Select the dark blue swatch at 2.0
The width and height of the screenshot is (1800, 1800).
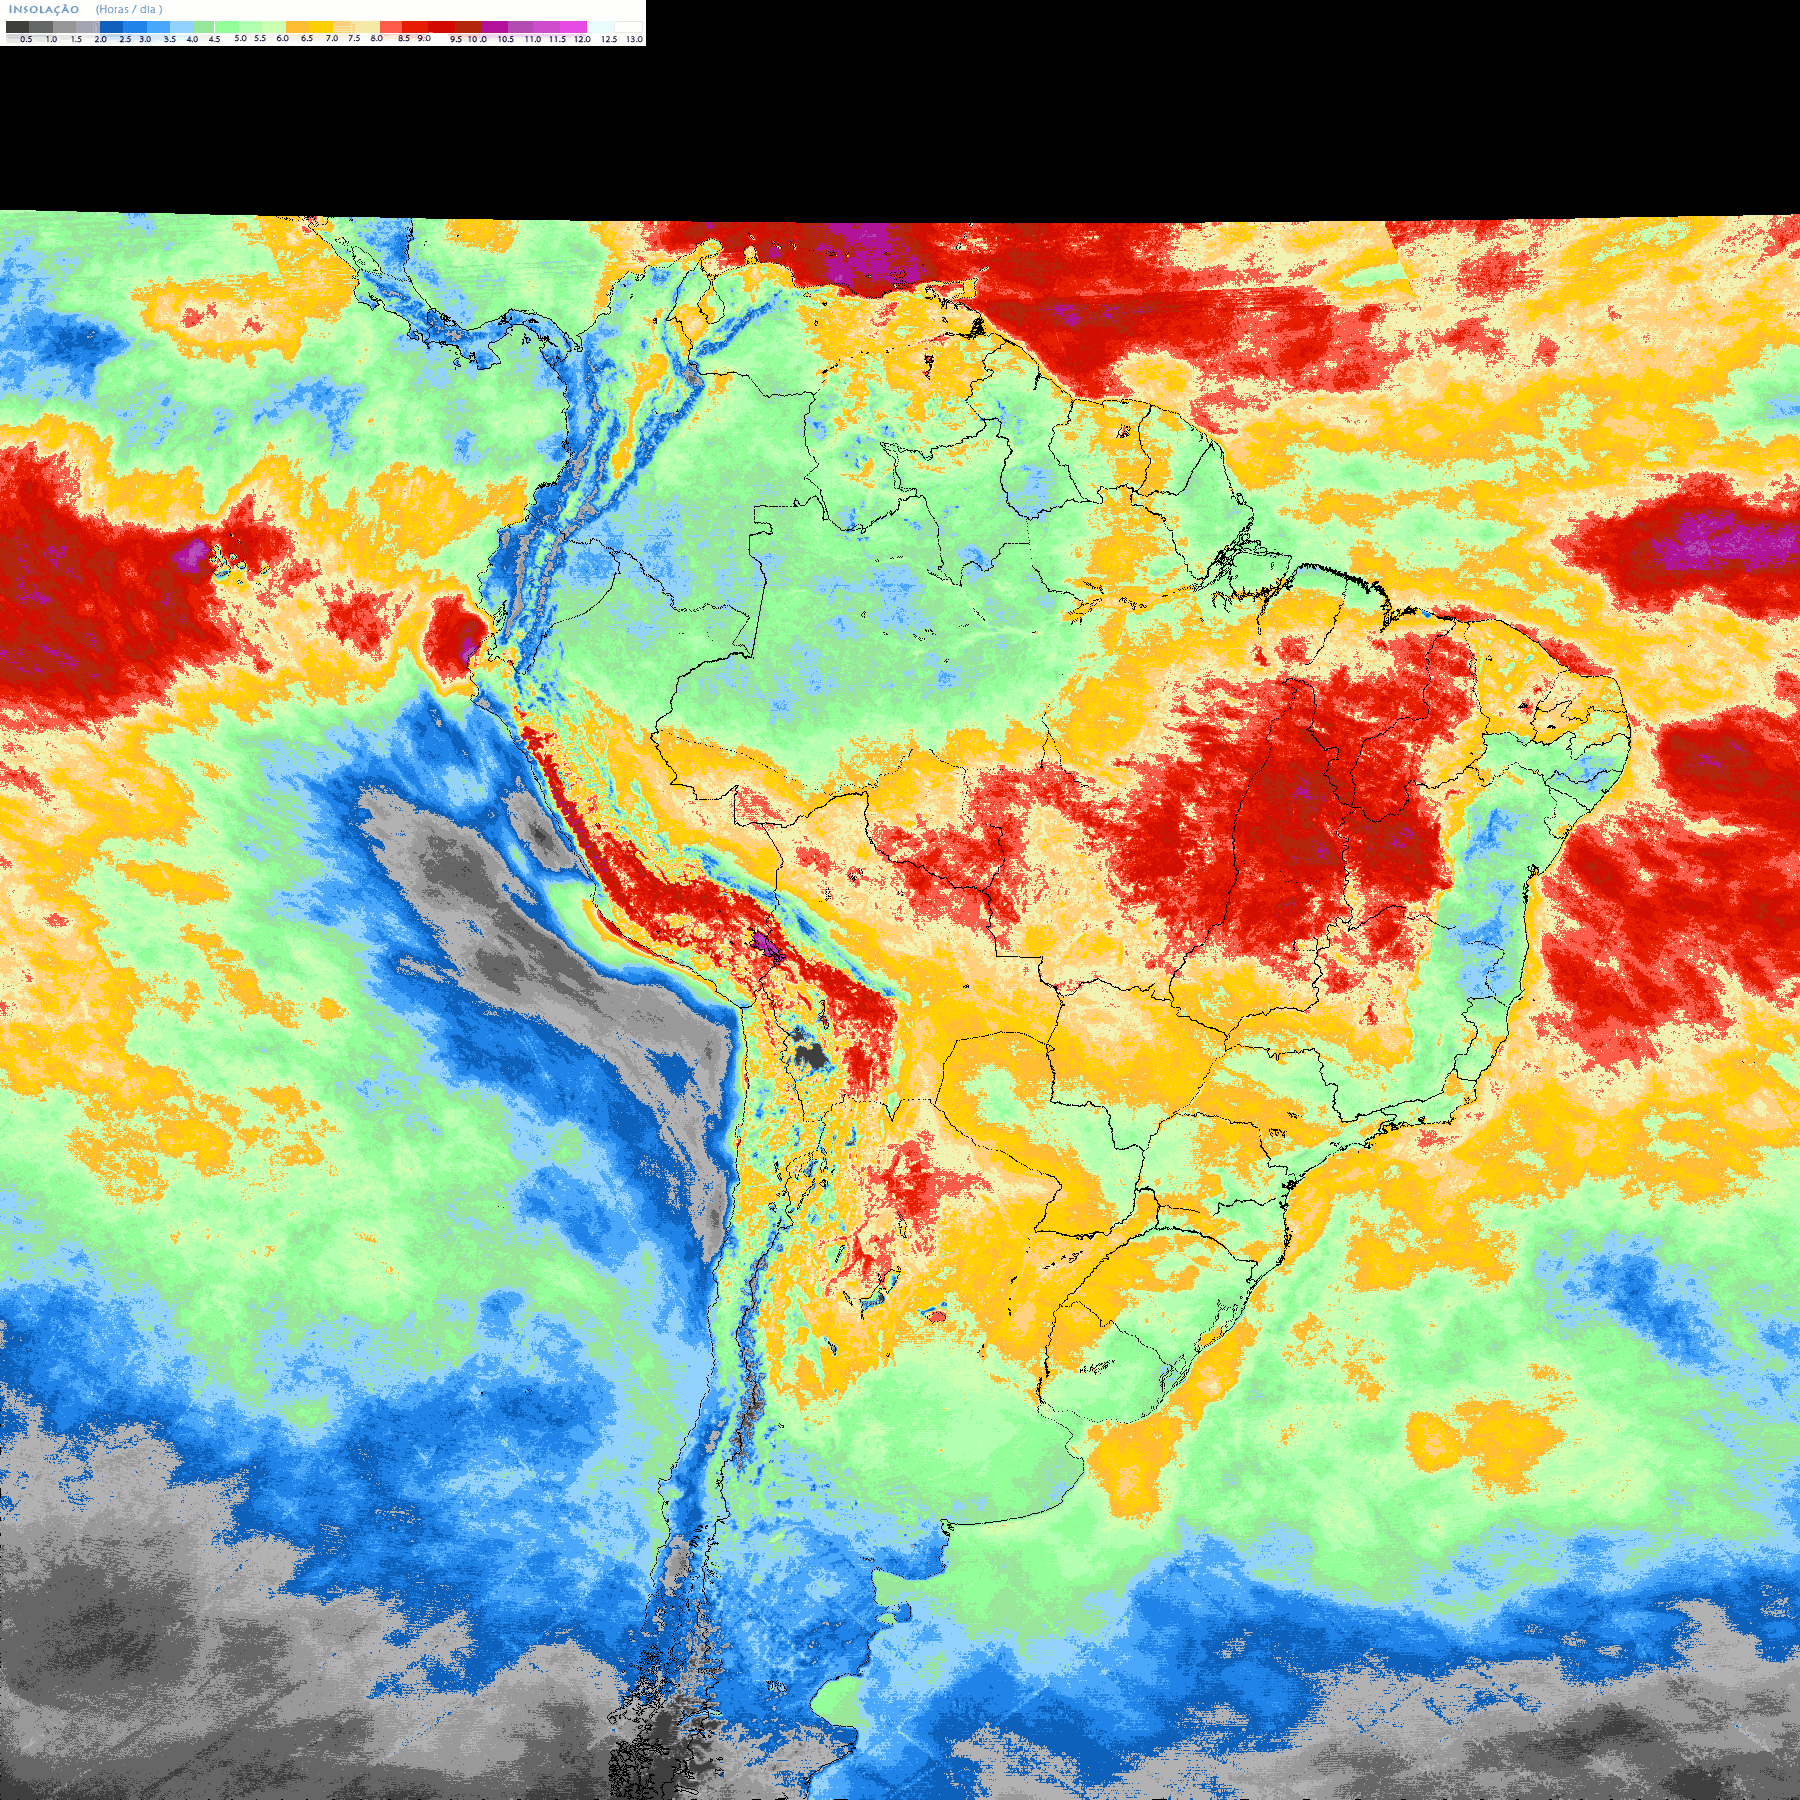(x=111, y=27)
